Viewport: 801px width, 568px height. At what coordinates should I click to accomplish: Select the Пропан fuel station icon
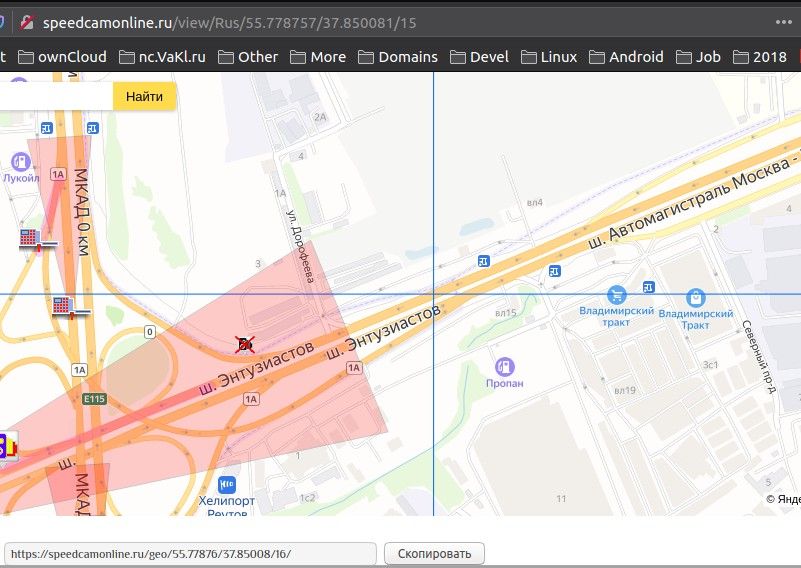pos(505,367)
